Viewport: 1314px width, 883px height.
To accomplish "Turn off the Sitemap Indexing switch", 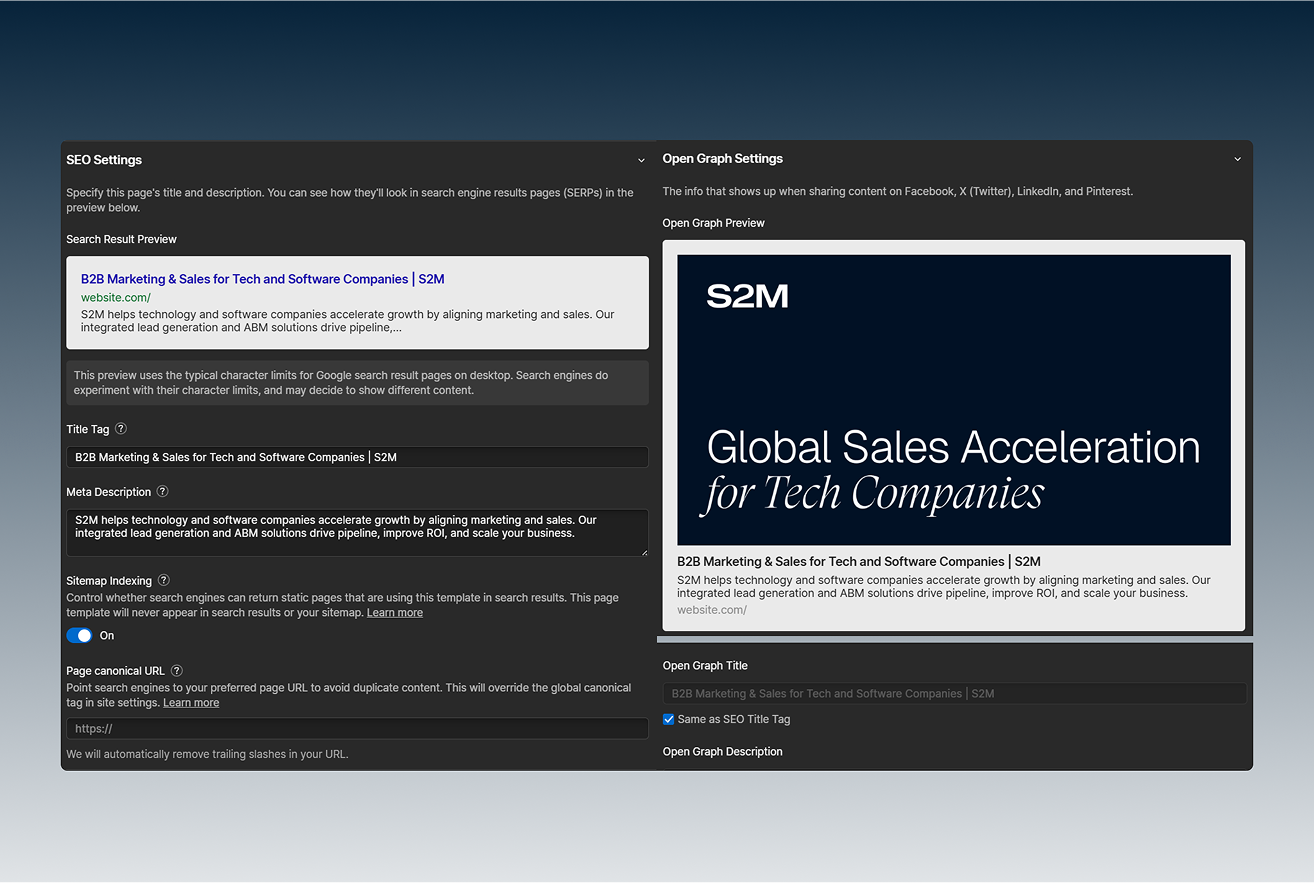I will point(79,635).
